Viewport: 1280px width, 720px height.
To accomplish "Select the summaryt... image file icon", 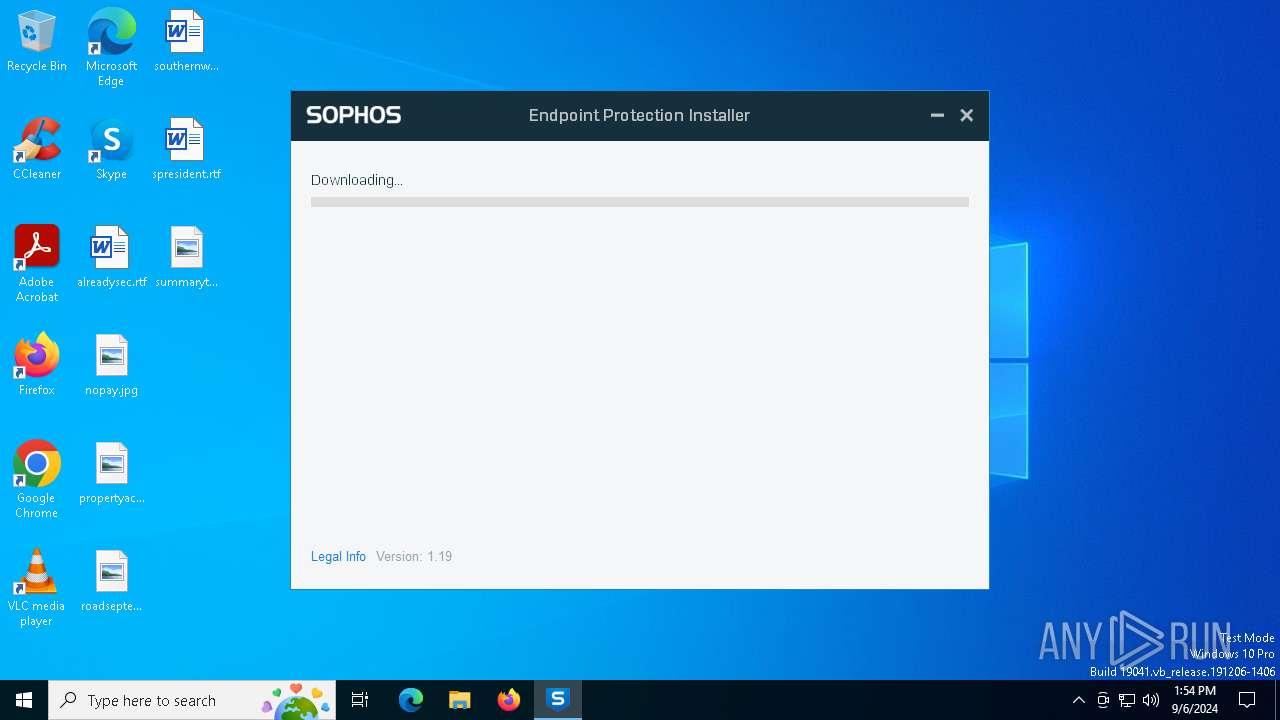I will (186, 257).
